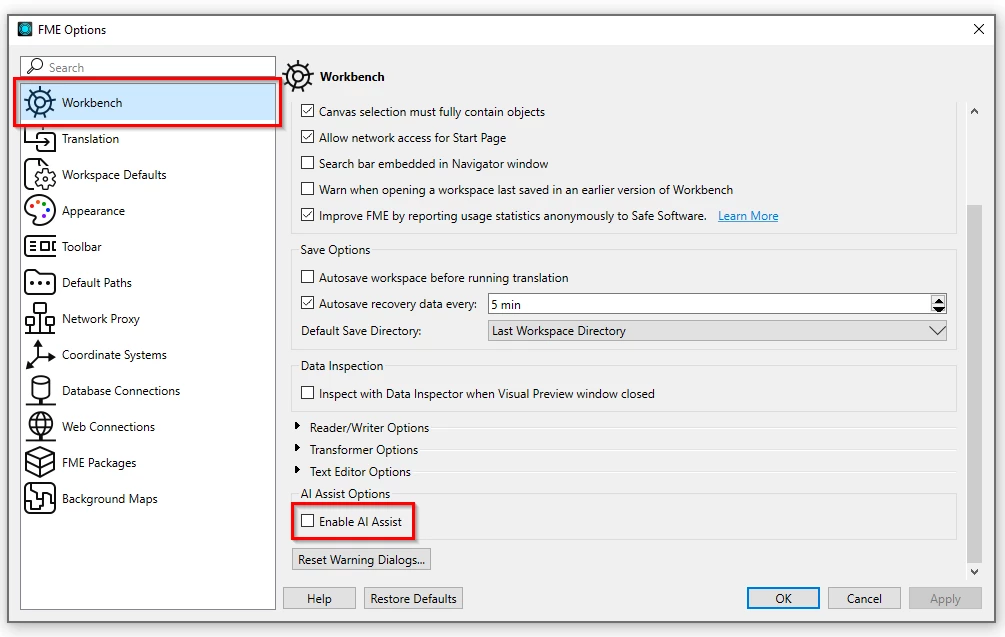Viewport: 1005px width, 637px height.
Task: Click the Database Connections cylinder icon
Action: (x=40, y=390)
